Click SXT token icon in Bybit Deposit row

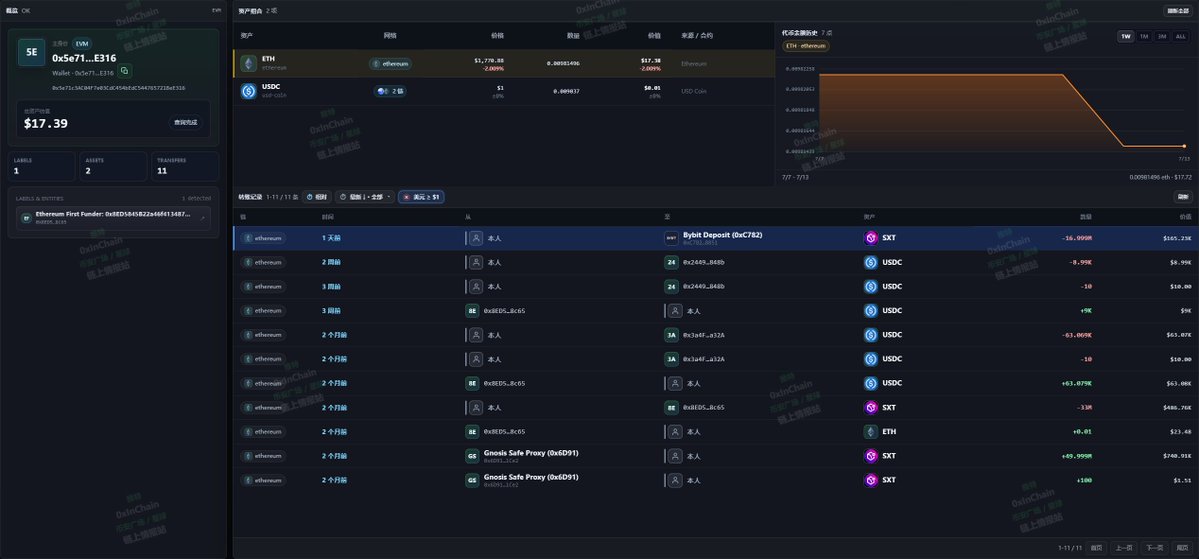[x=870, y=238]
